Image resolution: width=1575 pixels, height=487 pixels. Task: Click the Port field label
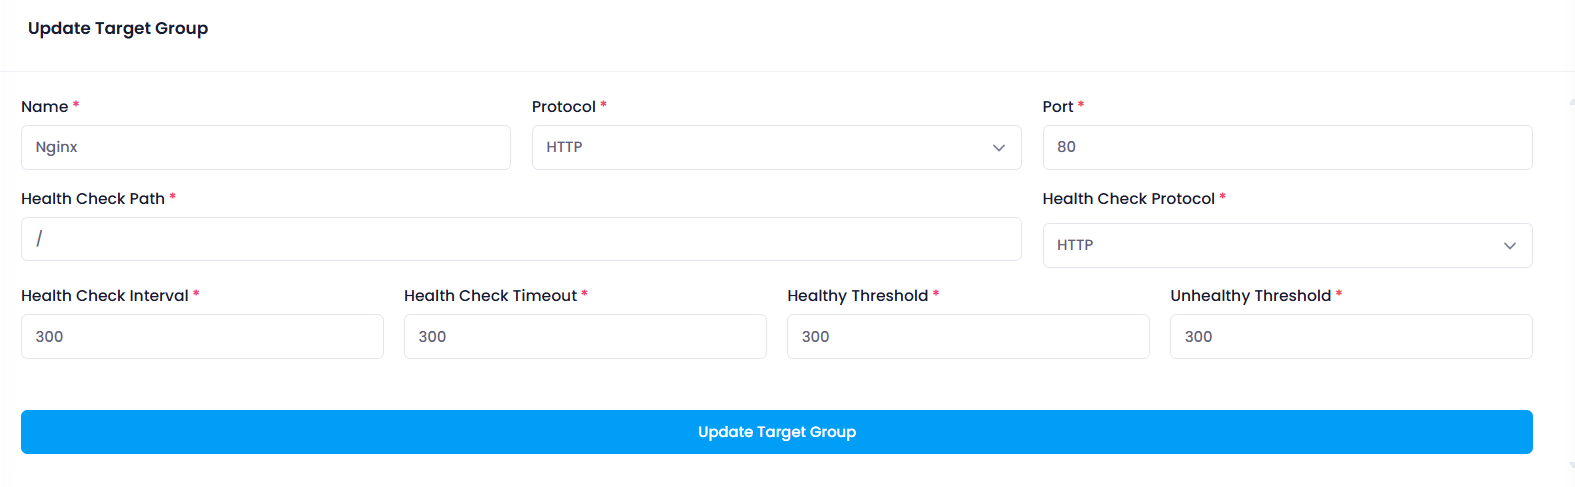[1058, 107]
